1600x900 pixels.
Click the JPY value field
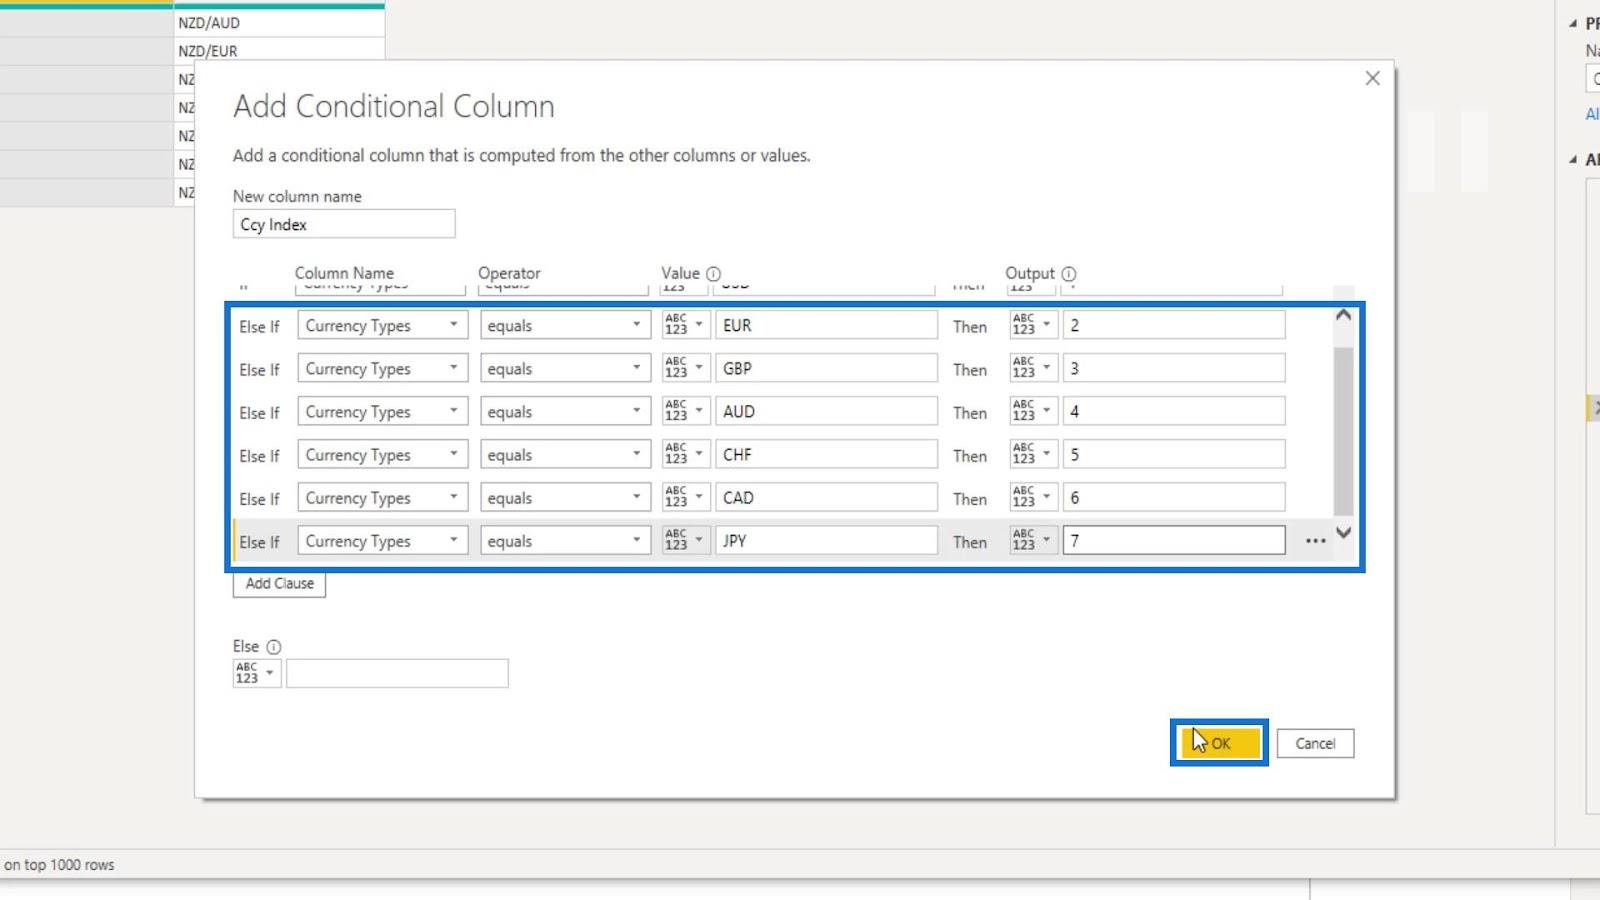pyautogui.click(x=826, y=540)
